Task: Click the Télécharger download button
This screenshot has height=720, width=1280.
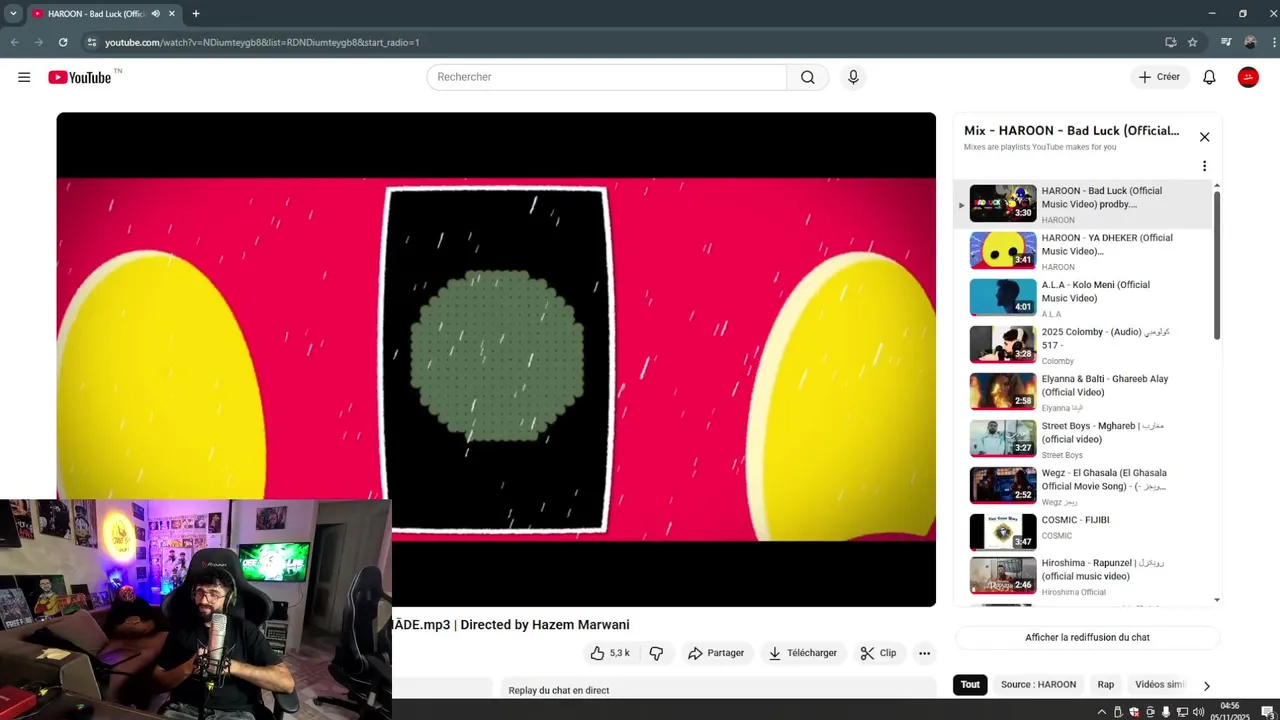Action: click(x=802, y=653)
